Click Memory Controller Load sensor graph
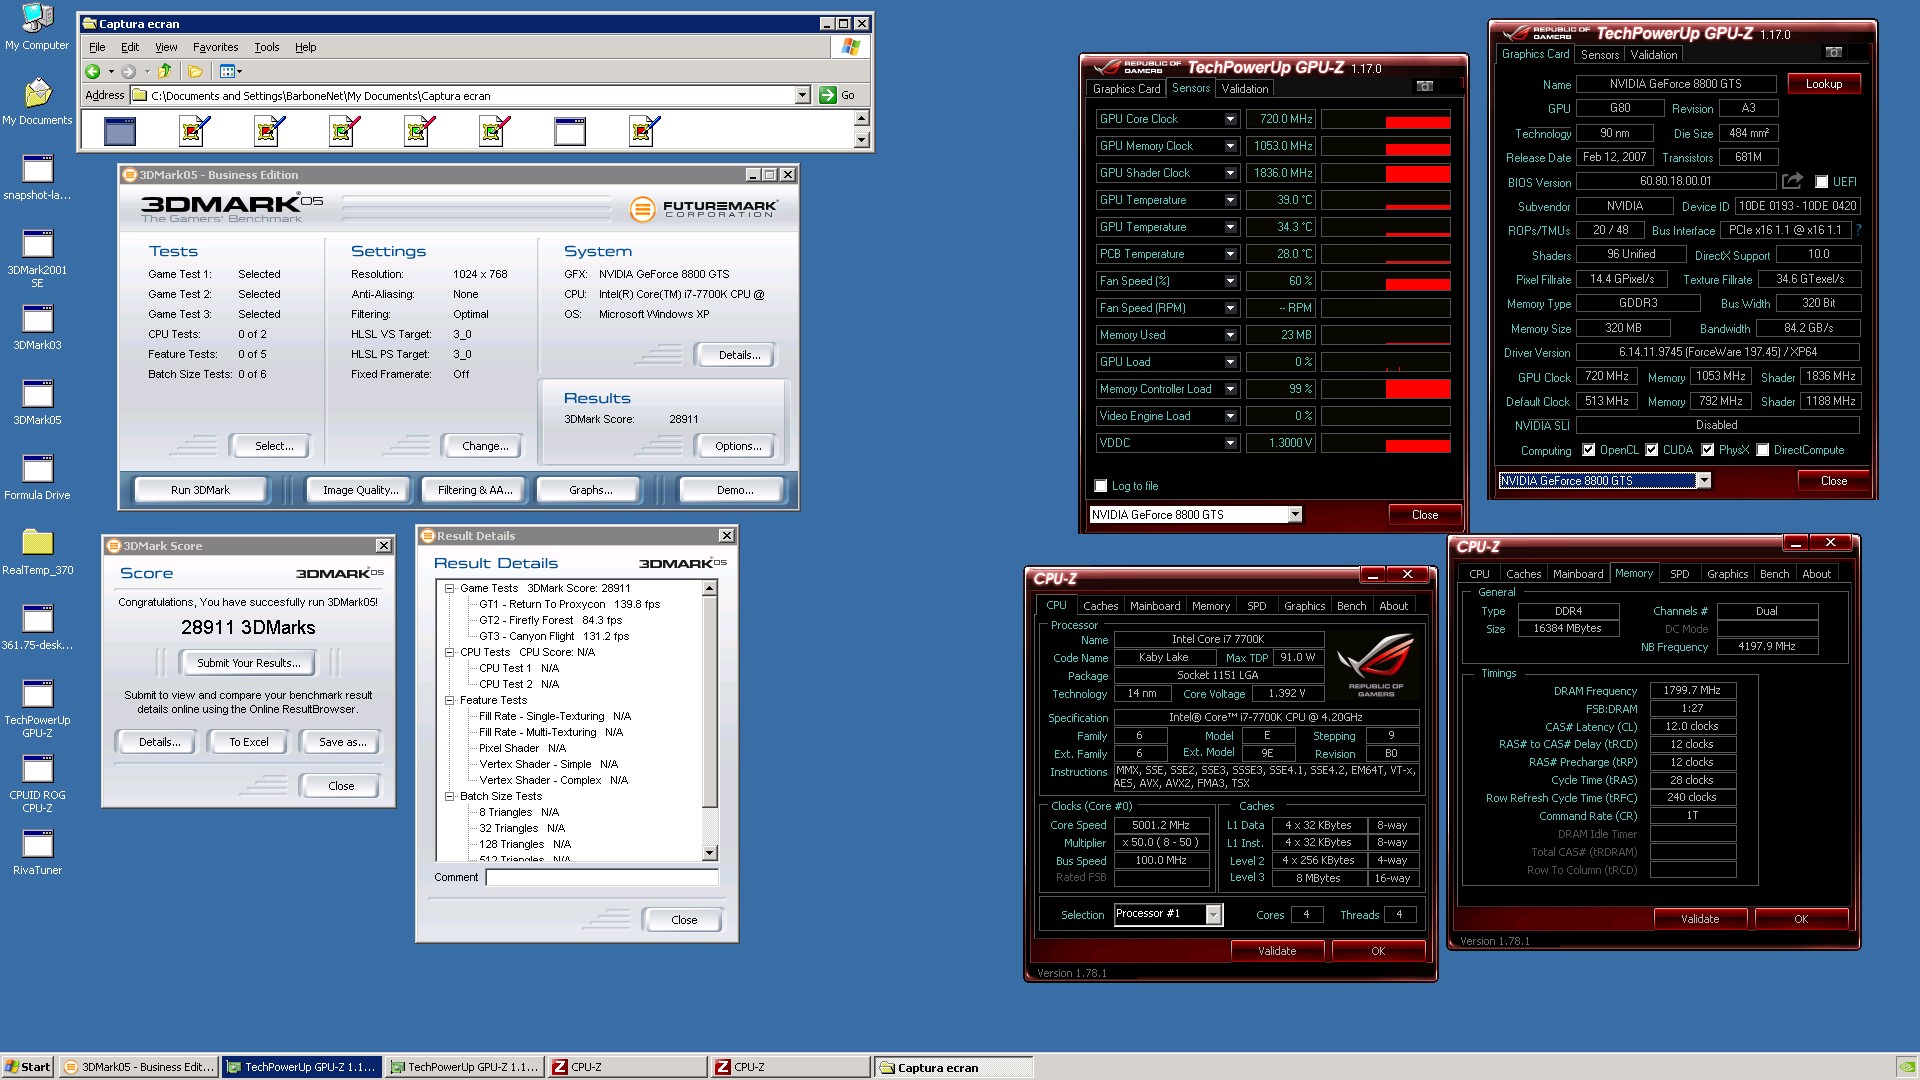 click(1386, 389)
